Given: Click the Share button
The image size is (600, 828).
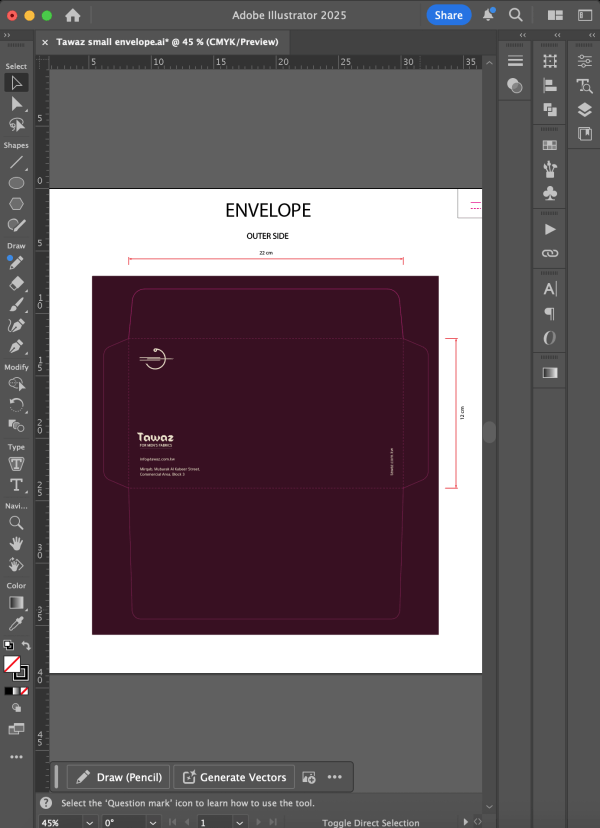Looking at the screenshot, I should click(448, 15).
